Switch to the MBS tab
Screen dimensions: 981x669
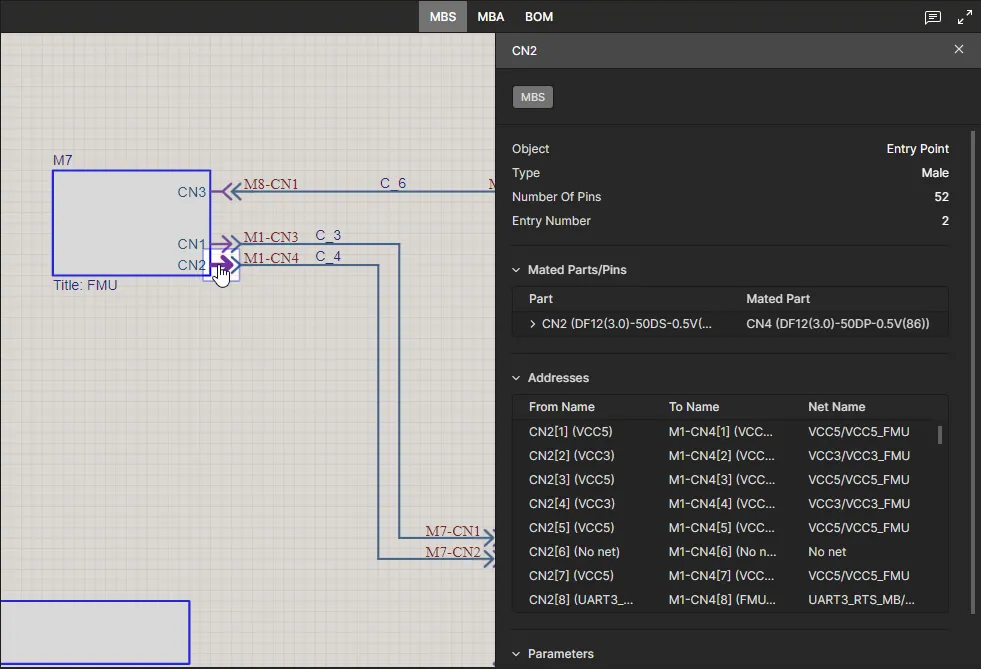pyautogui.click(x=443, y=17)
